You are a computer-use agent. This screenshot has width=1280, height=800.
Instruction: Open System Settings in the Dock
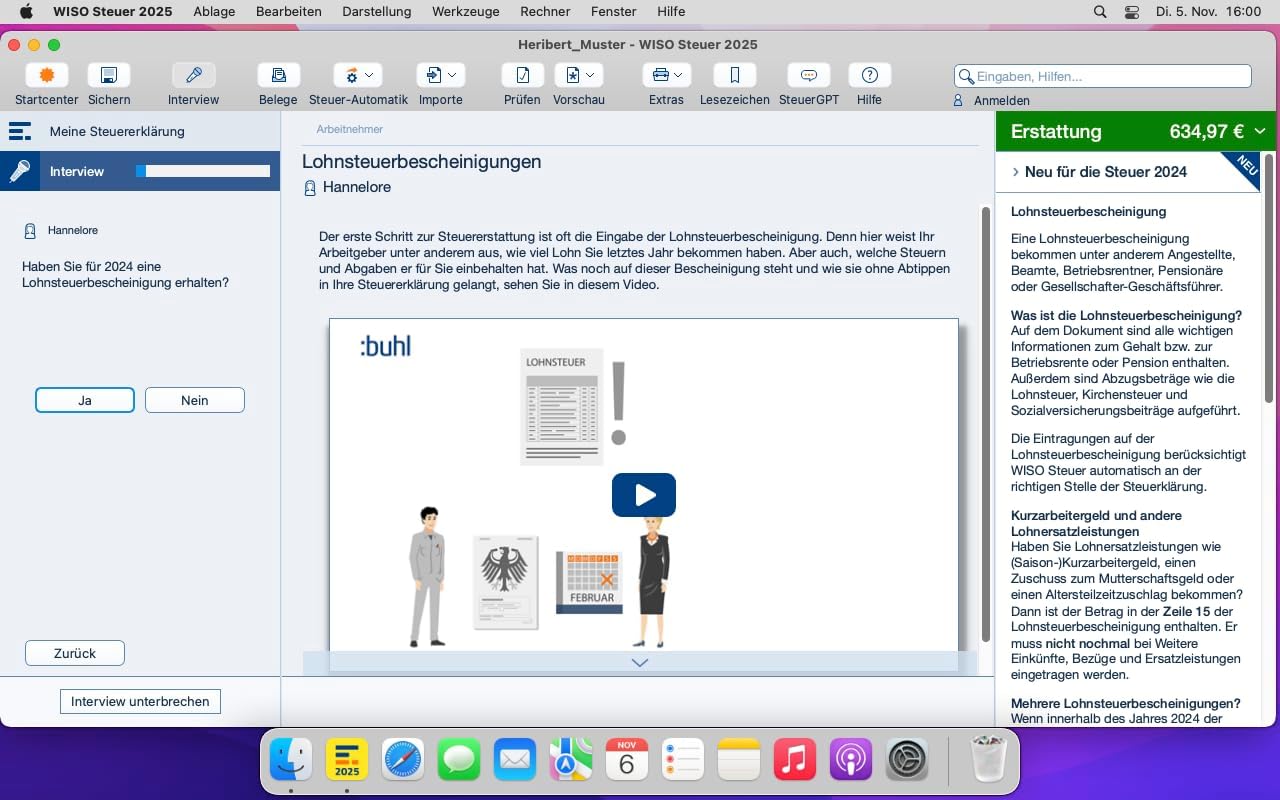(x=907, y=761)
